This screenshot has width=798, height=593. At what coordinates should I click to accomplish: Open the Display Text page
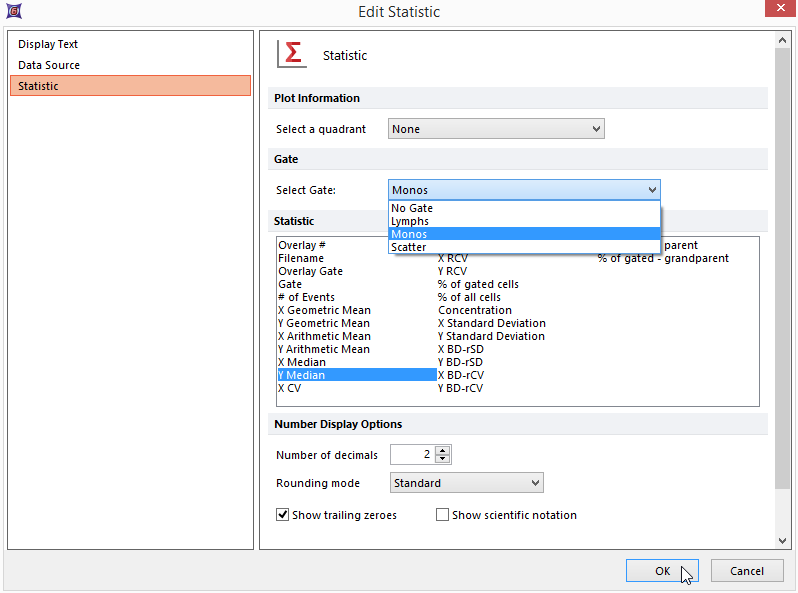[x=48, y=44]
